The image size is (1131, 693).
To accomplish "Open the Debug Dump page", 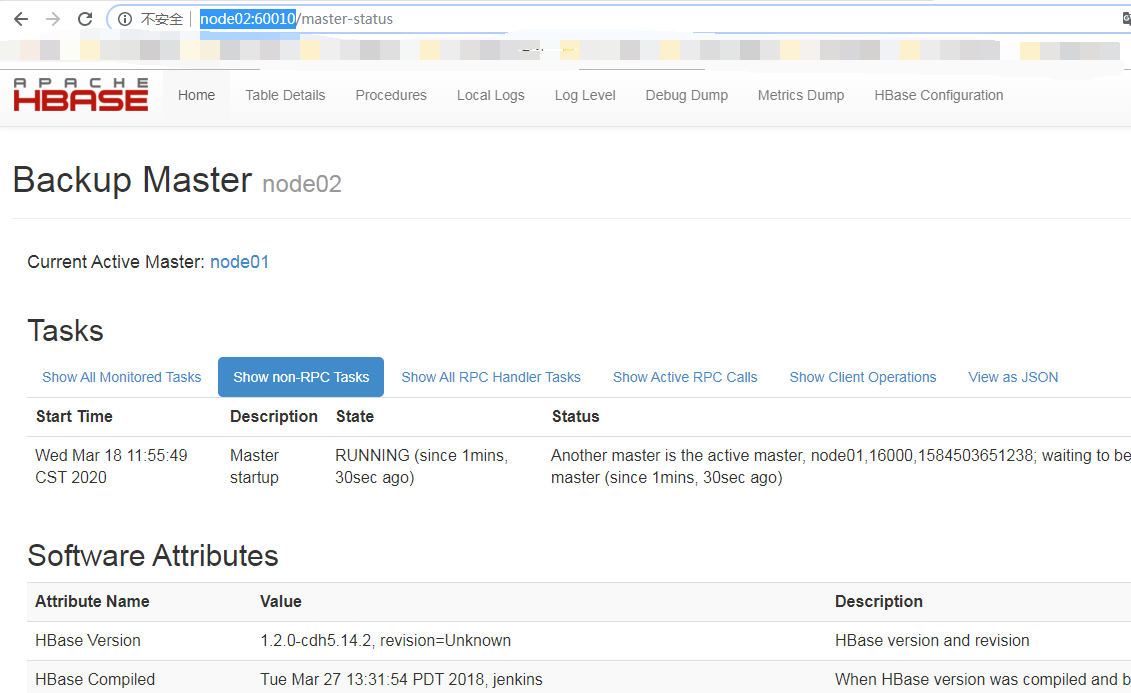I will click(x=687, y=95).
